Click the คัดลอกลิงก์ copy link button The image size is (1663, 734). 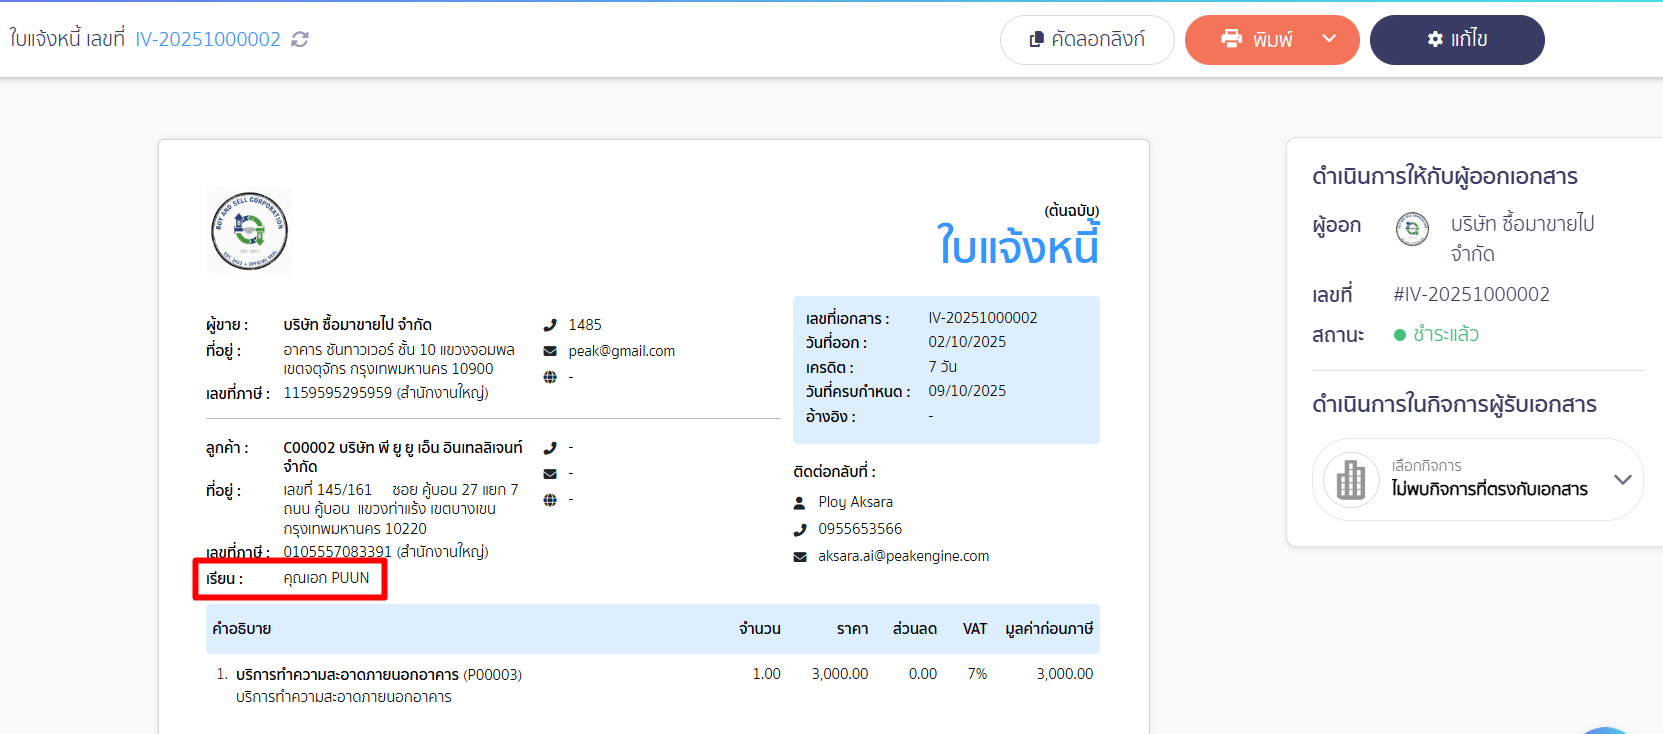tap(1087, 40)
